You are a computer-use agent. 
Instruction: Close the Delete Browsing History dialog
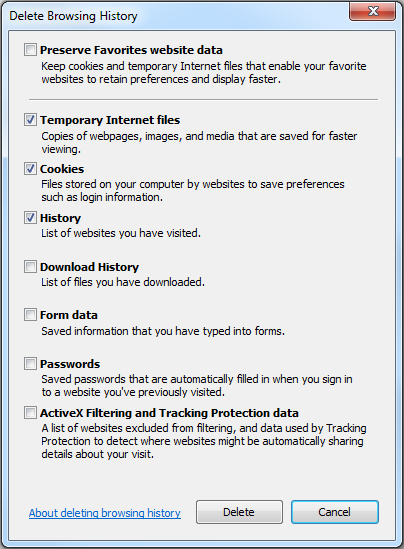(372, 11)
